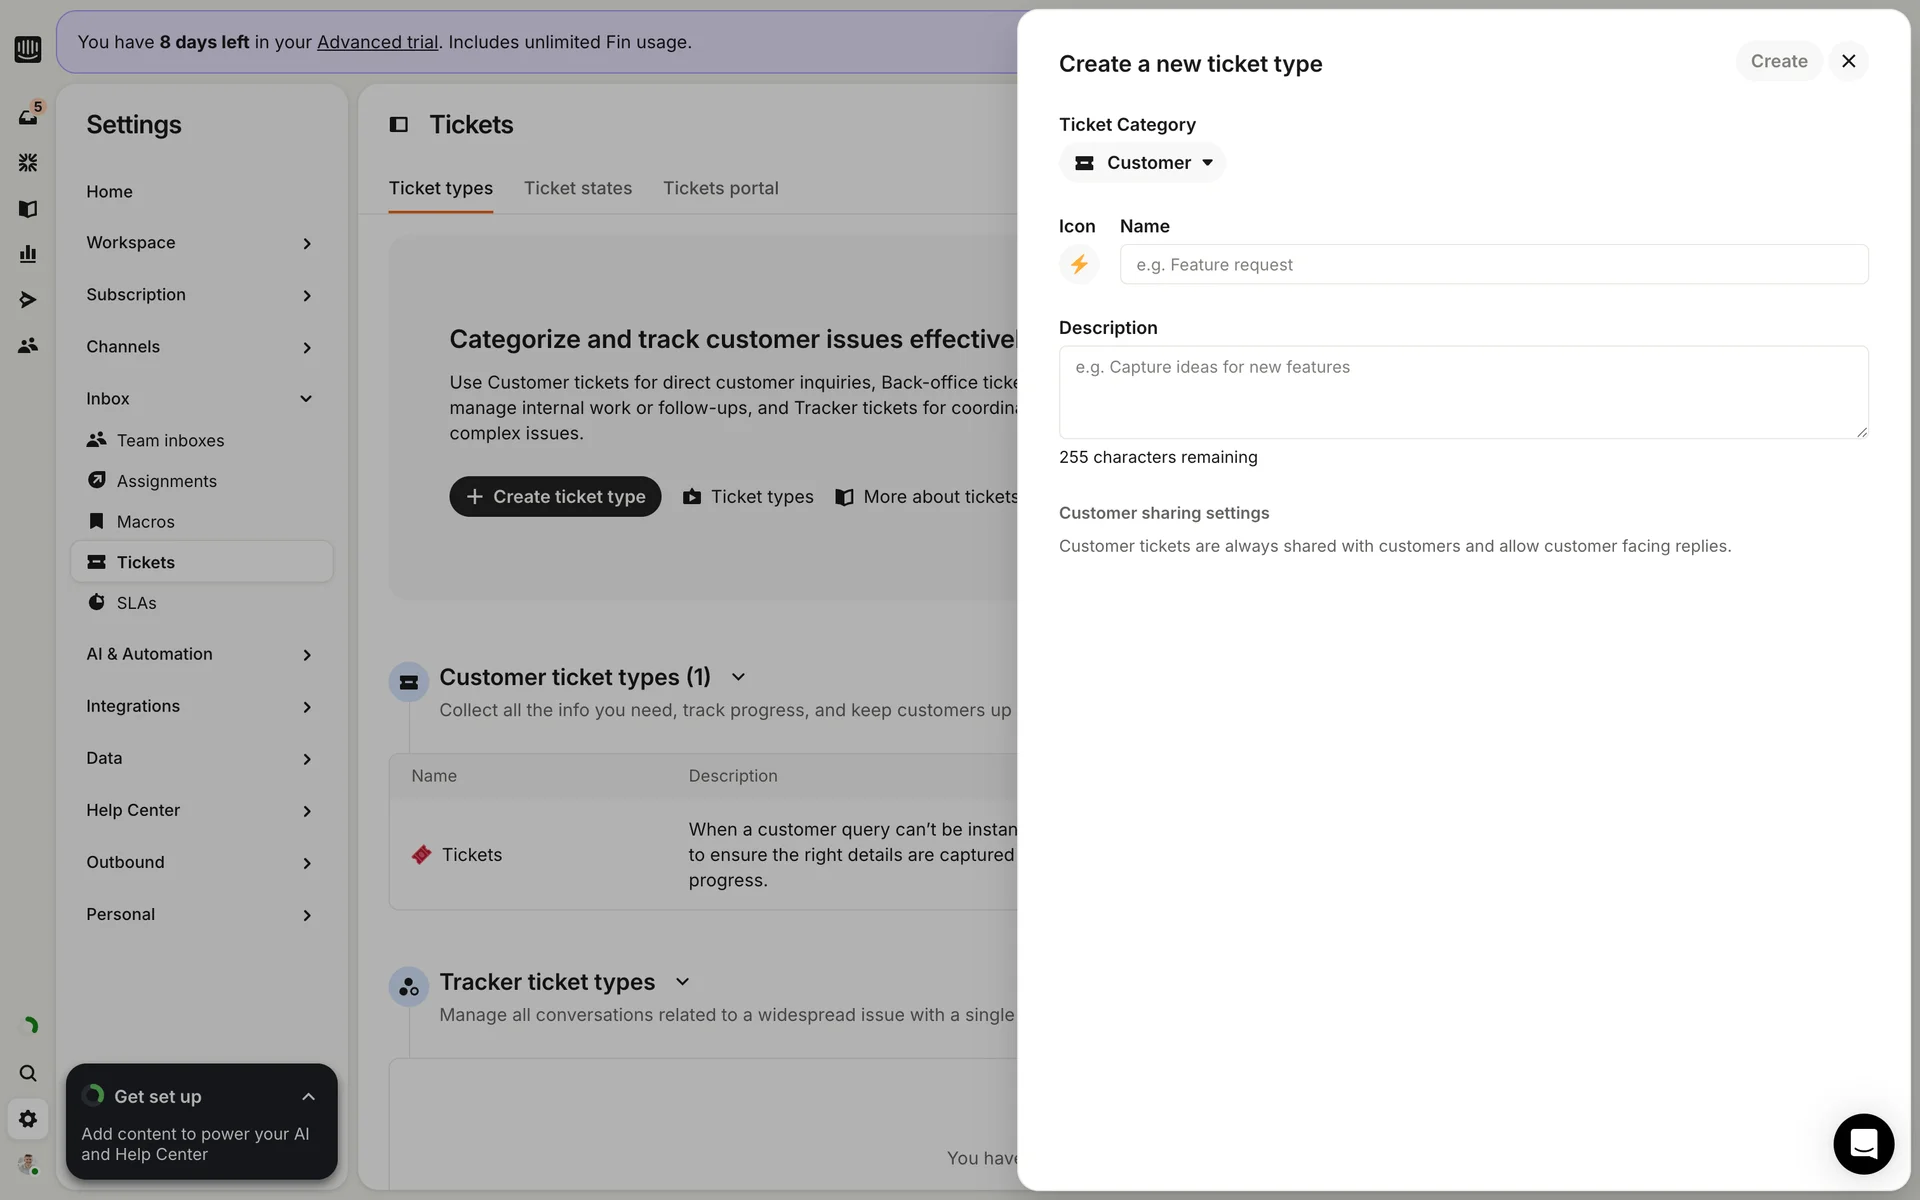Collapse the Inbox settings group

tap(306, 399)
